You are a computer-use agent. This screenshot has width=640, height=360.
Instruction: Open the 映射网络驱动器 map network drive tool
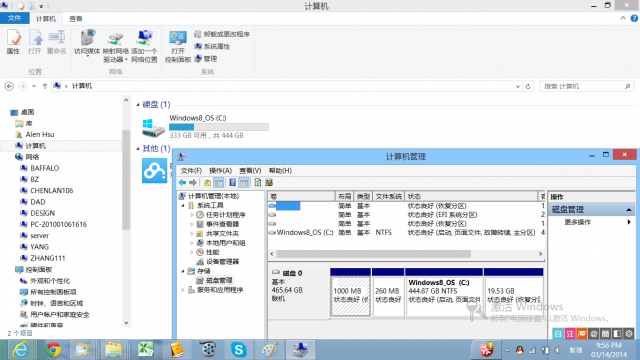116,47
